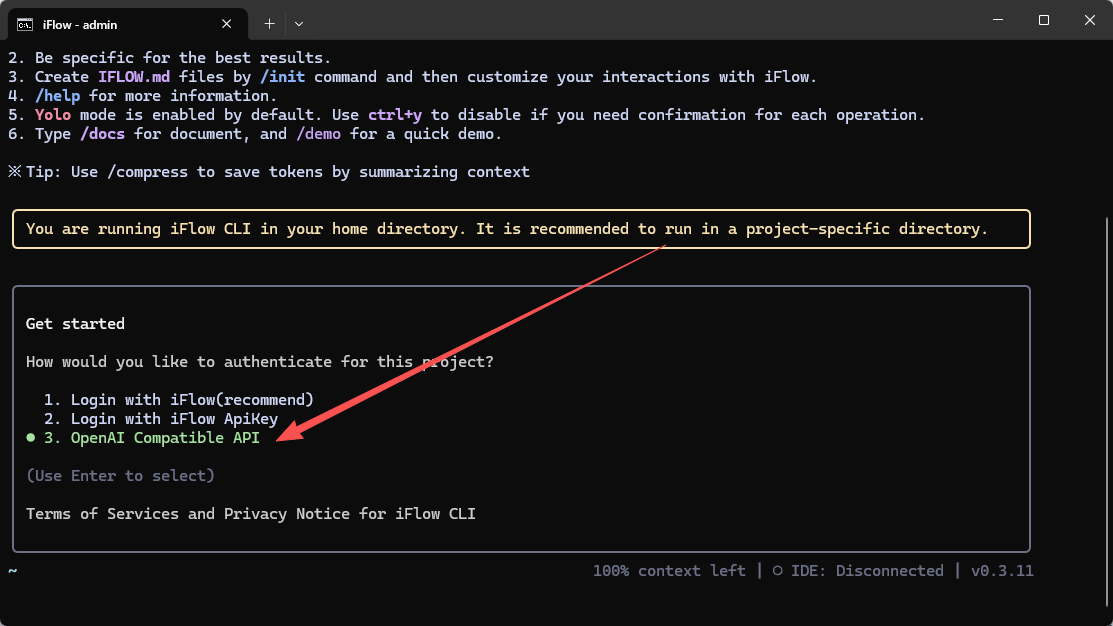Select OpenAI Compatible API option

pyautogui.click(x=164, y=438)
